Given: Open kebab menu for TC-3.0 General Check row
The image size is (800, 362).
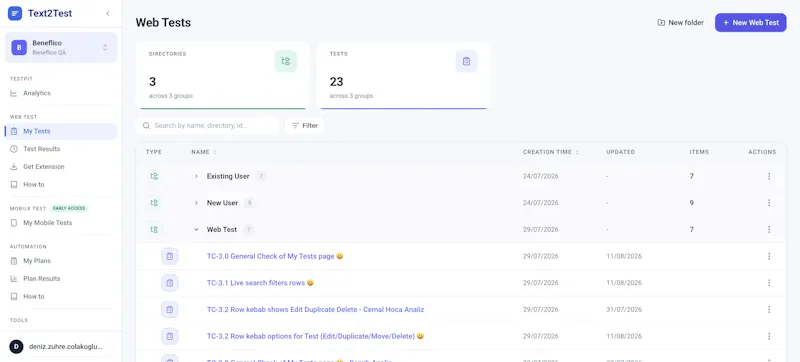Looking at the screenshot, I should pyautogui.click(x=769, y=256).
